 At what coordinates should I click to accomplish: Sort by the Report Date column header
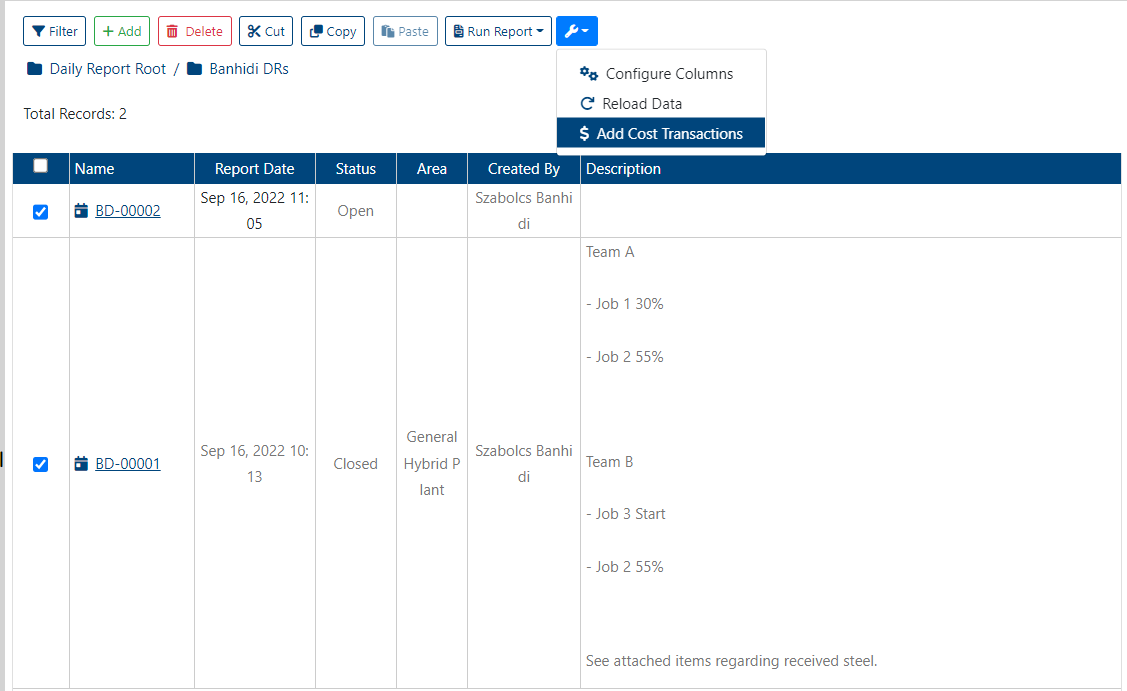coord(255,168)
